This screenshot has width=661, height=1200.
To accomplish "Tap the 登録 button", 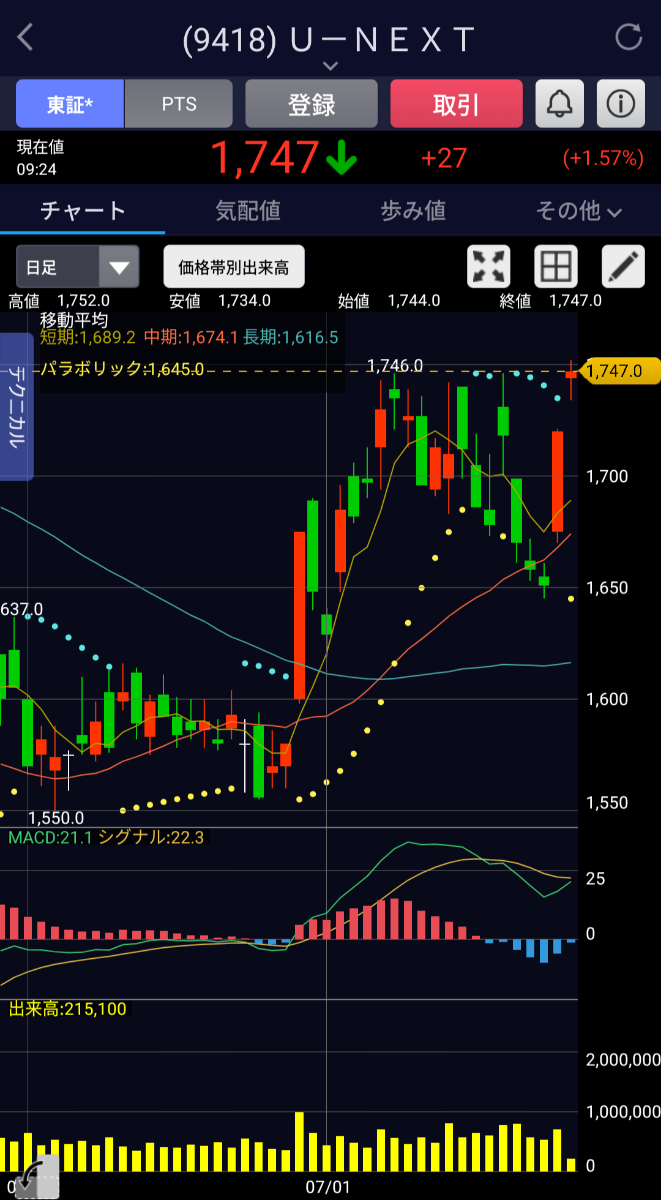I will click(x=311, y=104).
